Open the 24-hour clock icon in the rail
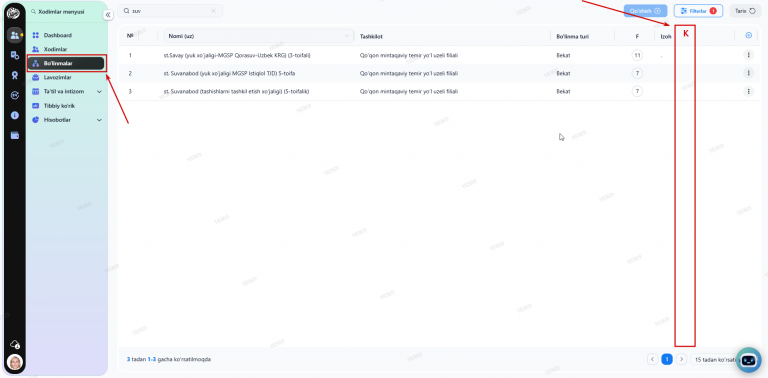The image size is (768, 378). point(15,95)
